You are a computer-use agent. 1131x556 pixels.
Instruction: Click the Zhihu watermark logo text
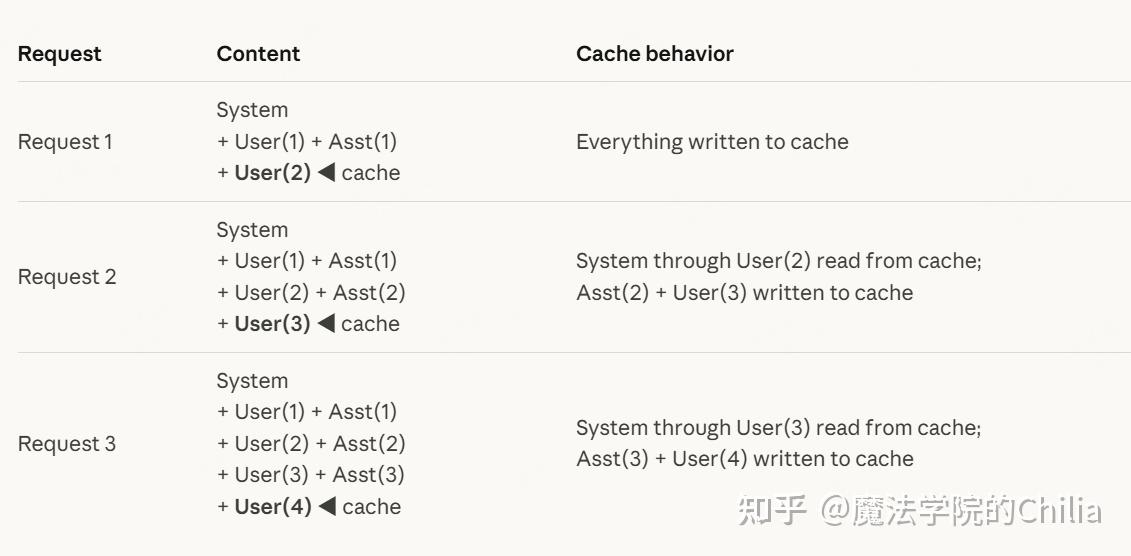point(772,511)
